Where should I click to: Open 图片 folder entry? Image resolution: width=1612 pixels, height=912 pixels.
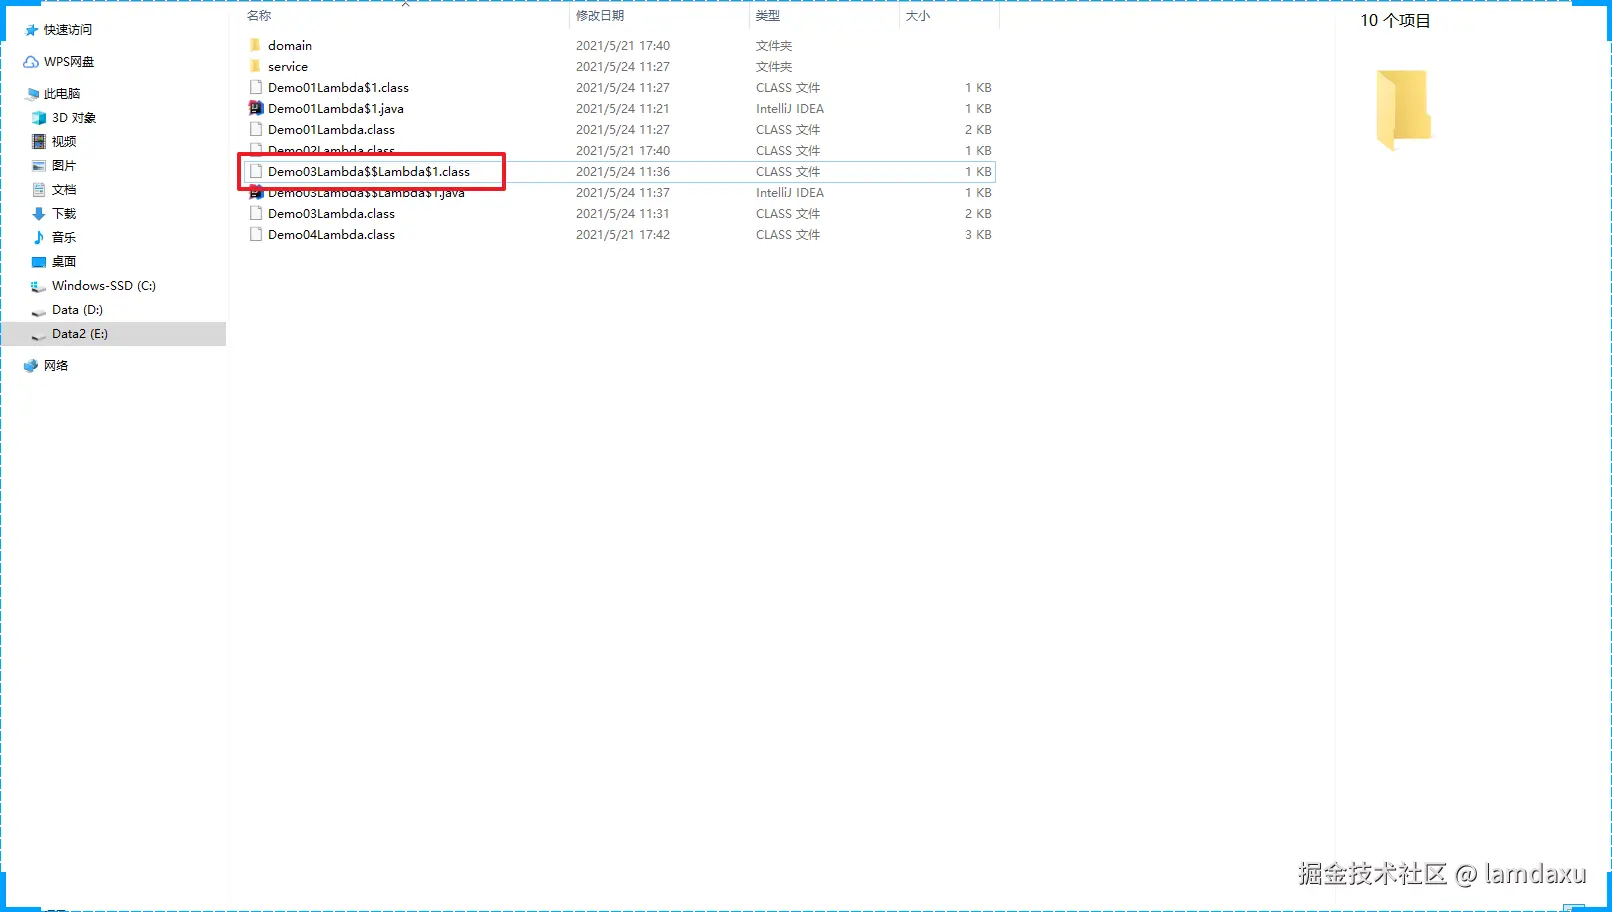click(x=64, y=166)
